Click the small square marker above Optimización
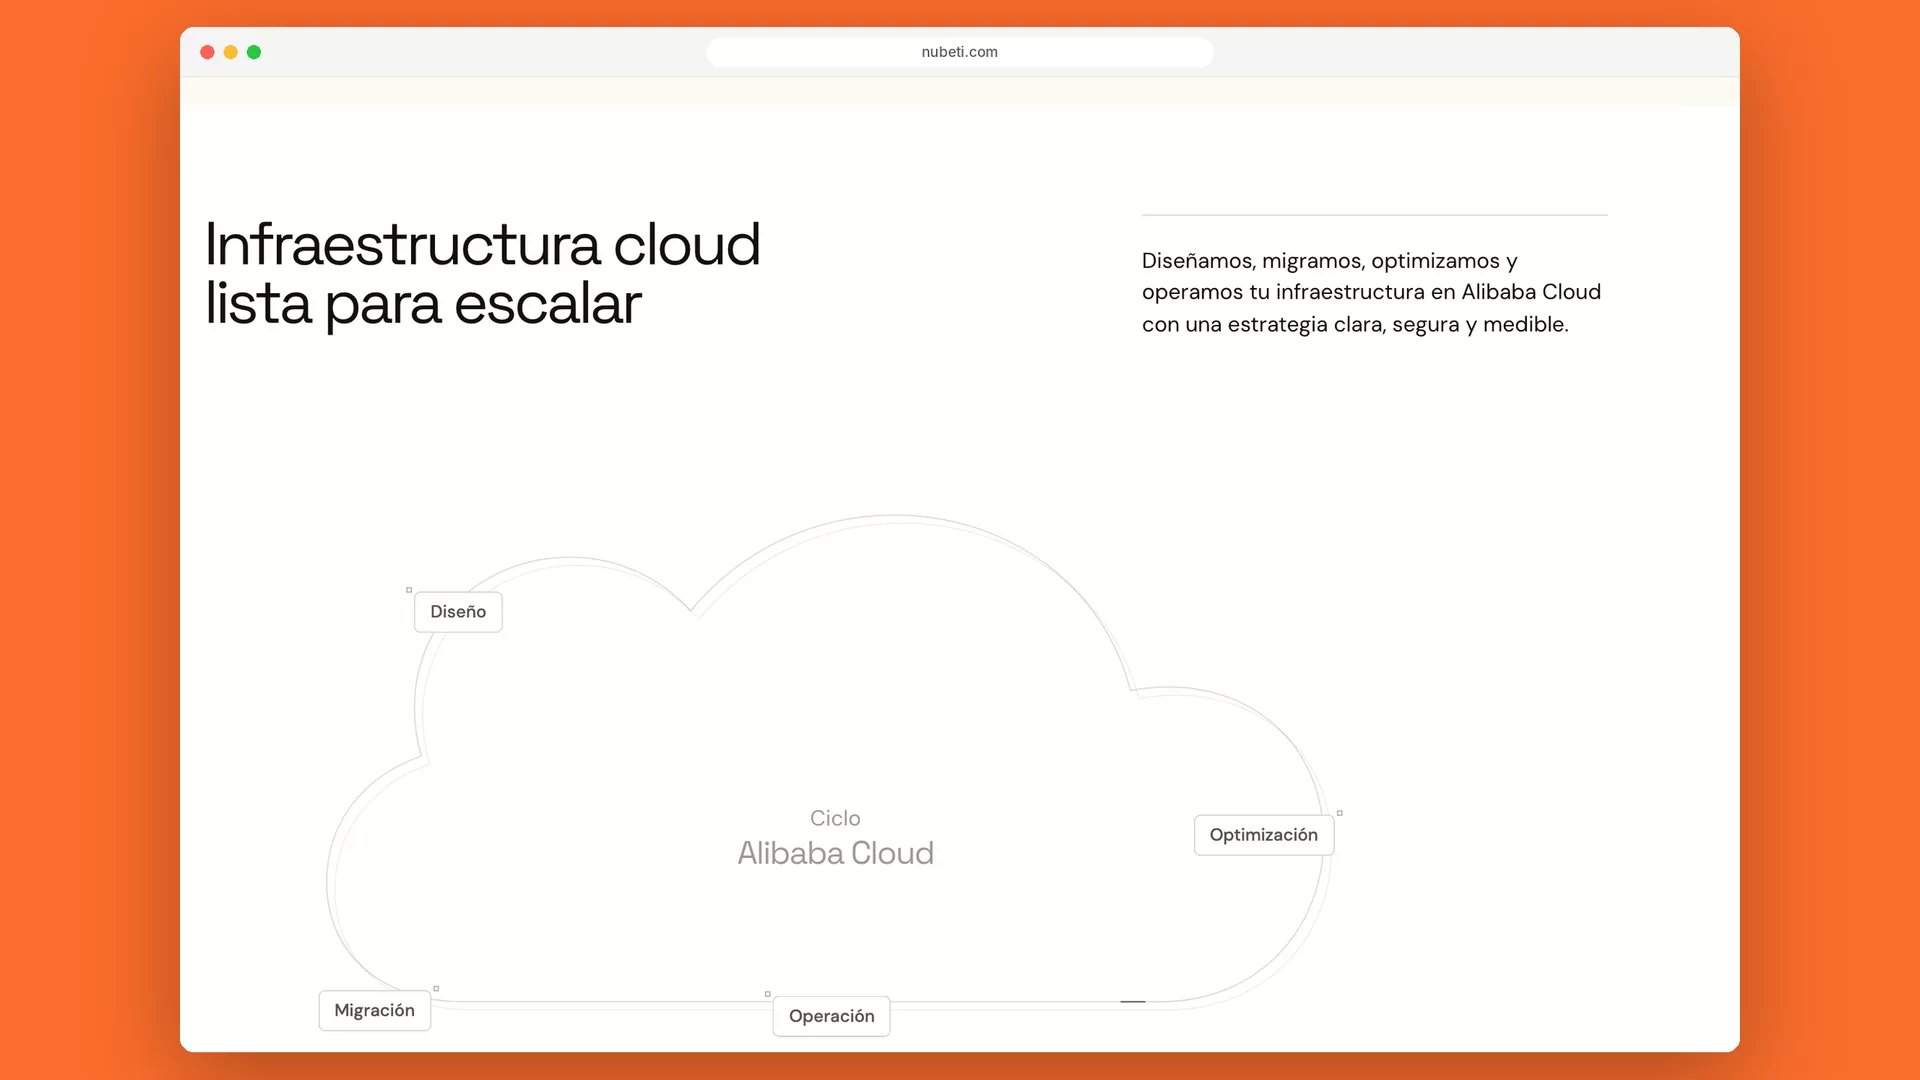 point(1340,813)
